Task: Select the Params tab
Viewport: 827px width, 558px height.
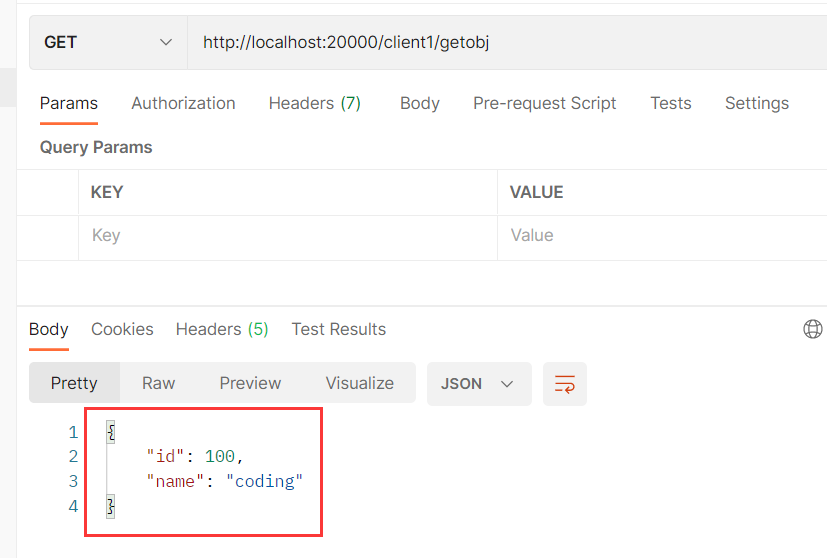Action: click(69, 103)
